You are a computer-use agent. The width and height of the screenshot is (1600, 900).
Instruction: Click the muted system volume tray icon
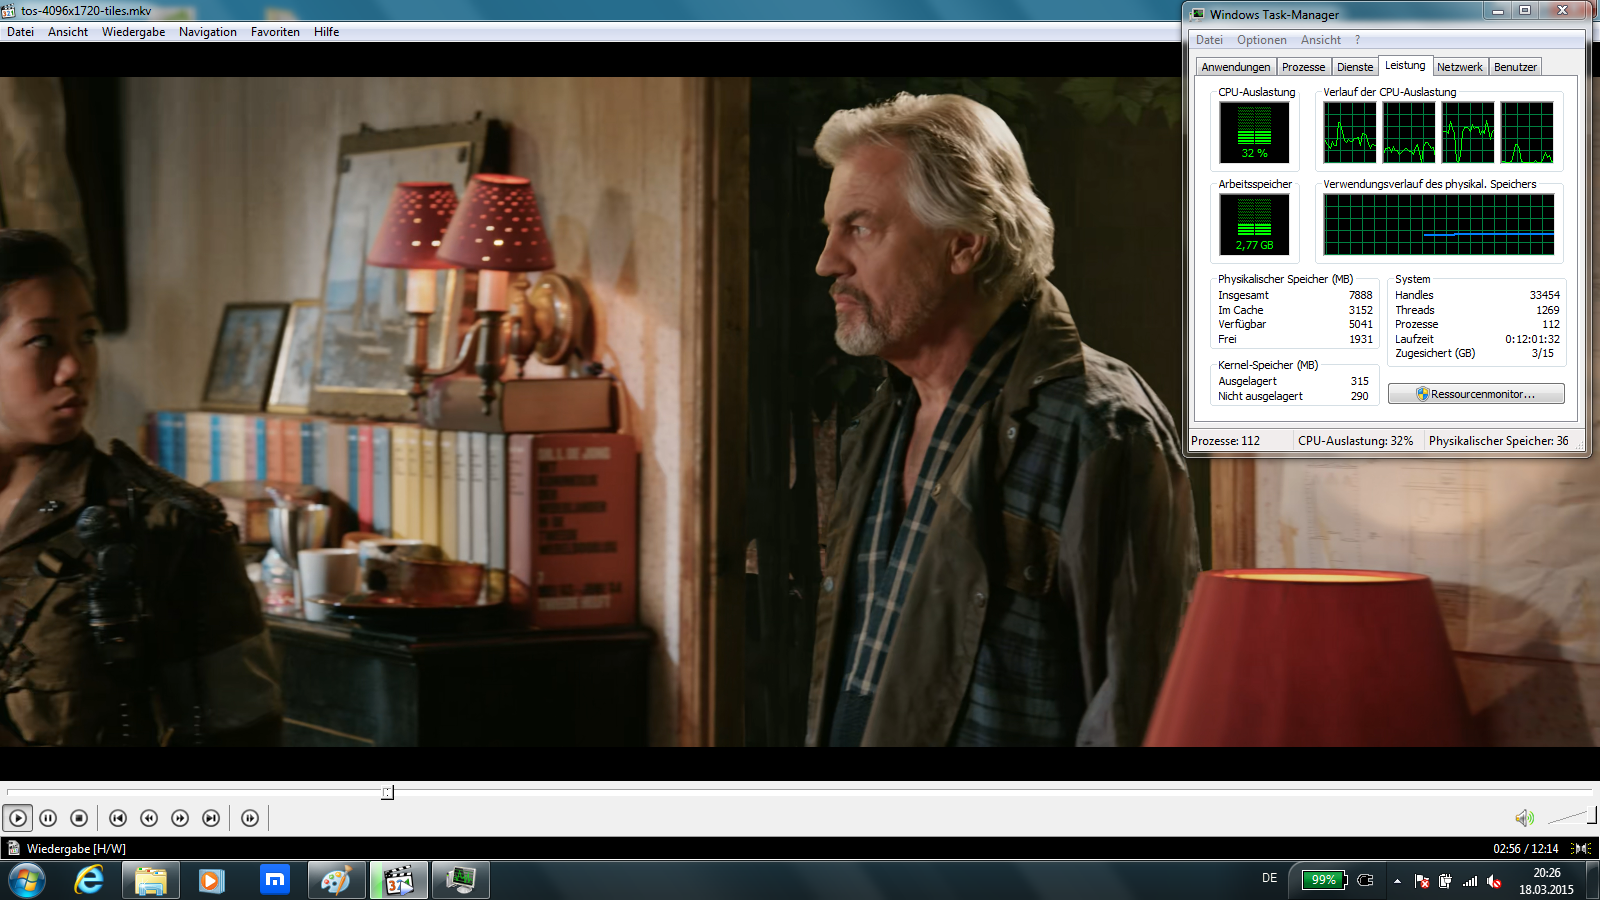click(1494, 881)
